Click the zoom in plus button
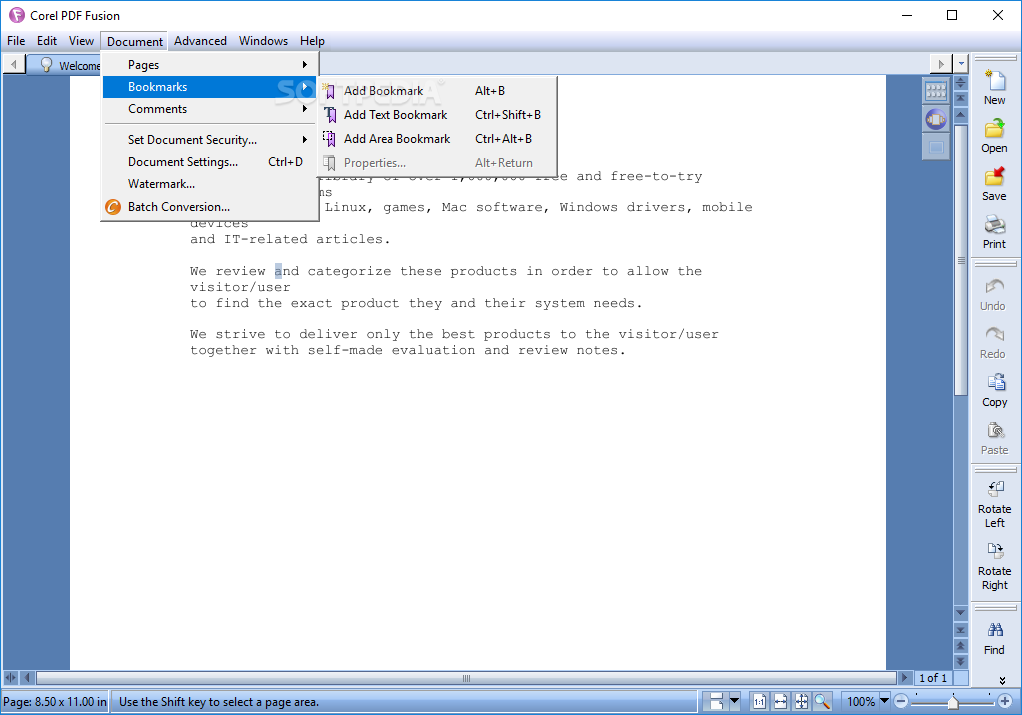This screenshot has width=1022, height=715. click(1004, 701)
